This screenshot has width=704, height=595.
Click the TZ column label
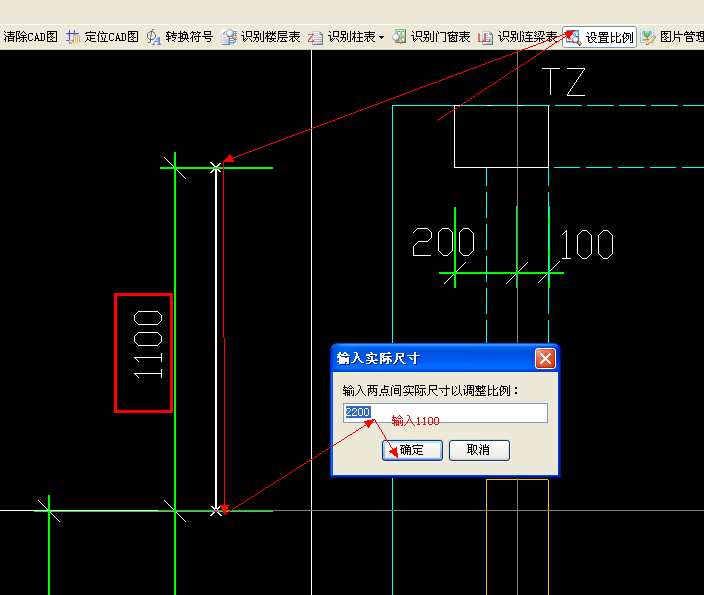(x=564, y=82)
